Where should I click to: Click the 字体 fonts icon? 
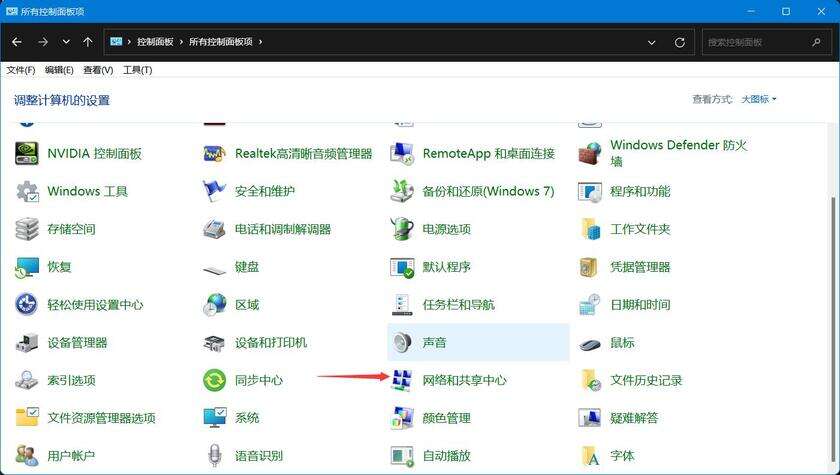[590, 456]
